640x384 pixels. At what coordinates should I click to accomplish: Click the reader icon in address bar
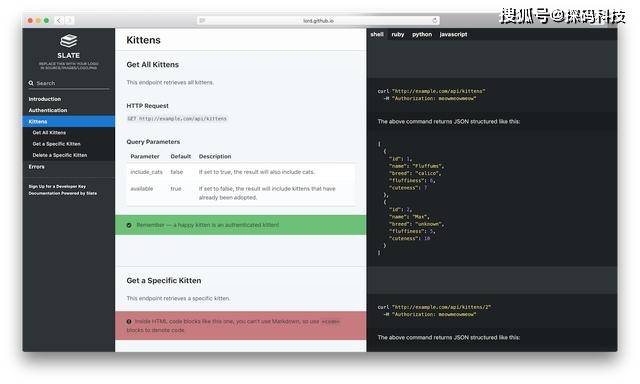[x=202, y=20]
